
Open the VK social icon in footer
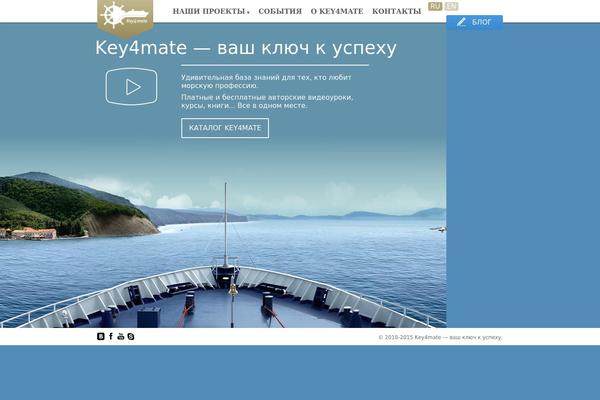pos(101,336)
